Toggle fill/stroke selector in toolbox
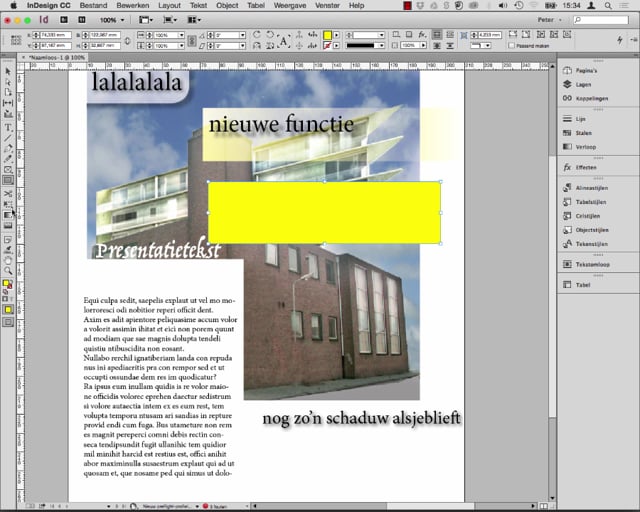This screenshot has width=640, height=512. 7,285
